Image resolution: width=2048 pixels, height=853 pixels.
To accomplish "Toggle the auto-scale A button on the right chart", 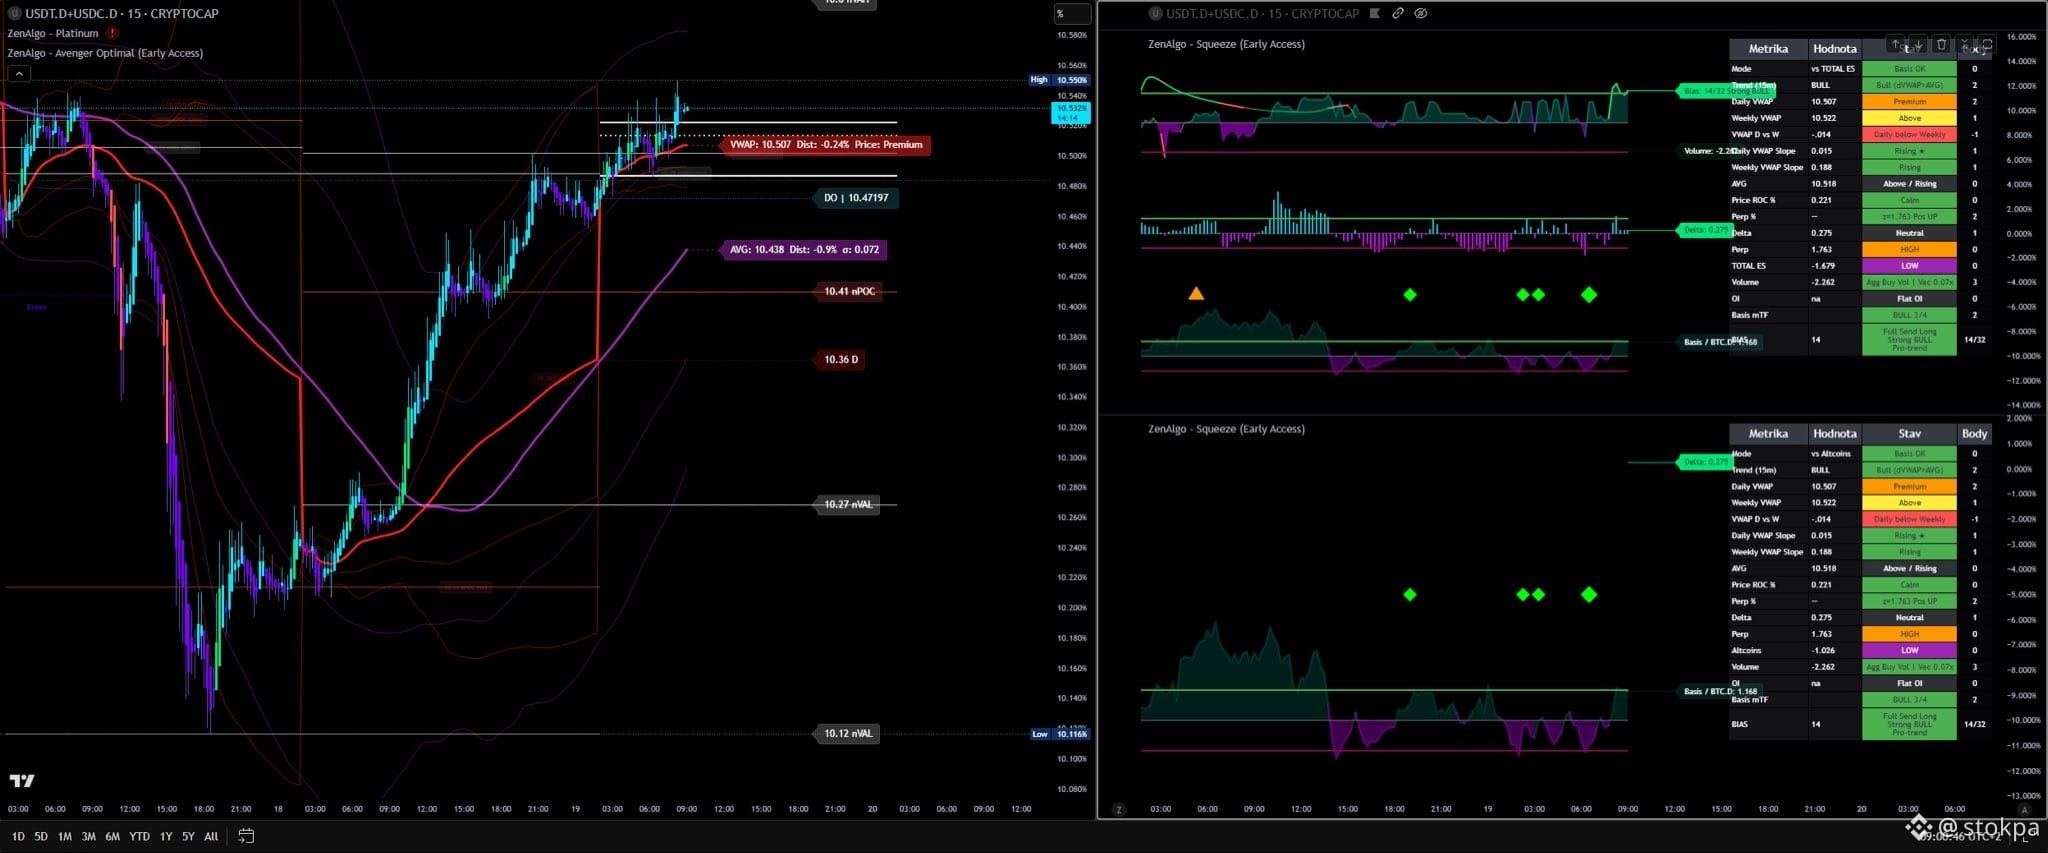I will [2024, 809].
